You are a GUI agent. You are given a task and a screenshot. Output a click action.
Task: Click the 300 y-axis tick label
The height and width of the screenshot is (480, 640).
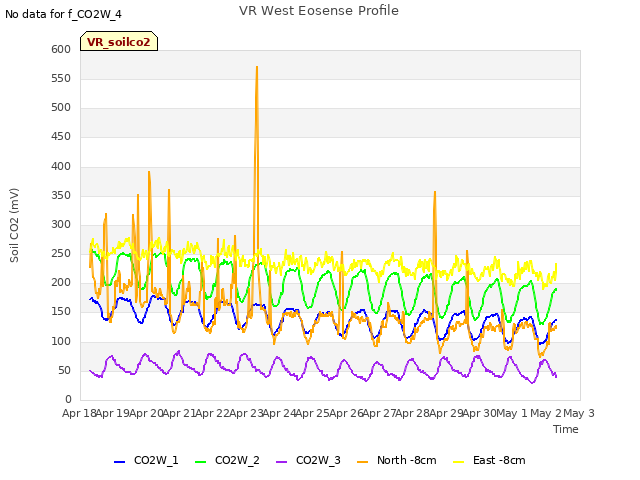pyautogui.click(x=61, y=224)
